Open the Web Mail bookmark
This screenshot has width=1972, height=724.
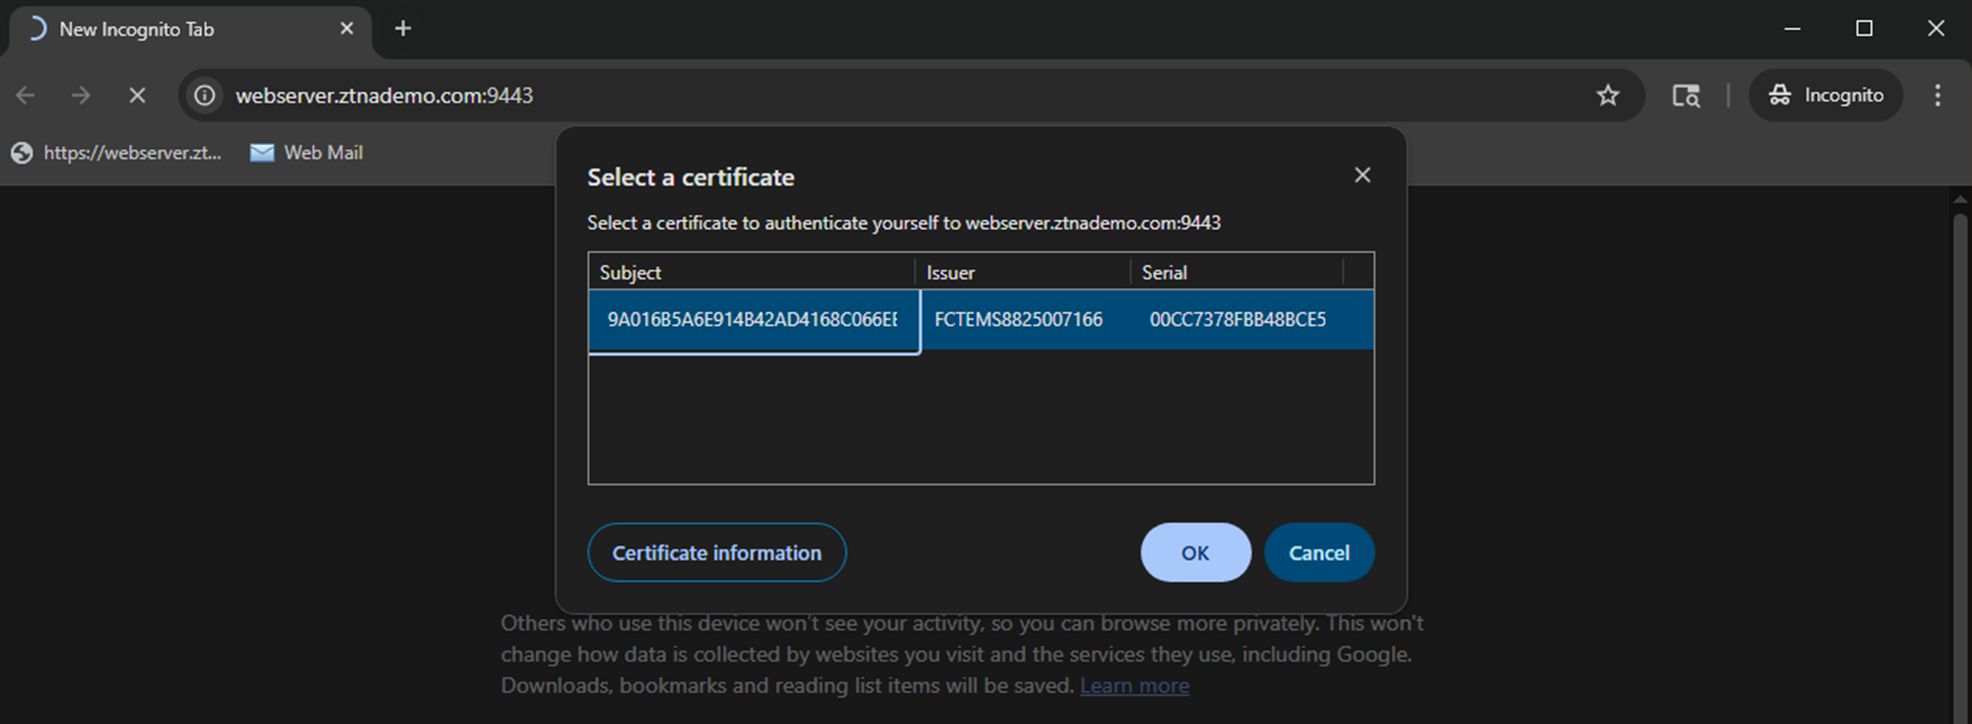pos(306,153)
